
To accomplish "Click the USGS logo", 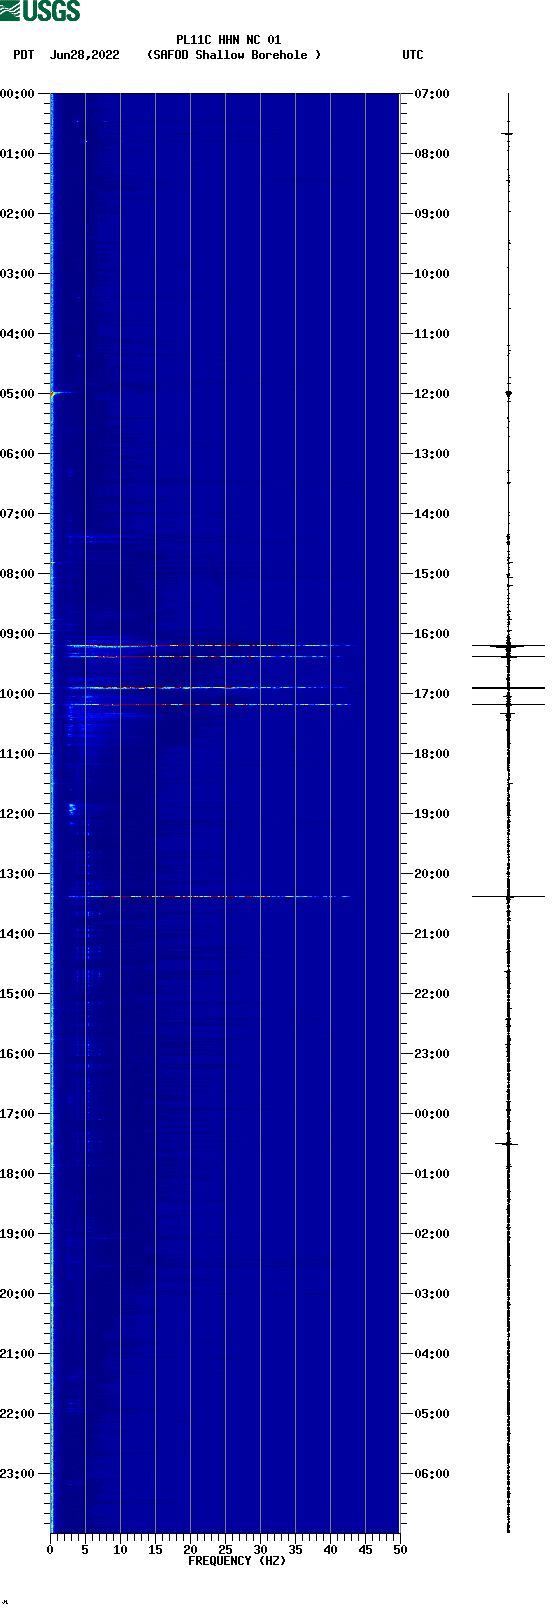I will pos(40,11).
